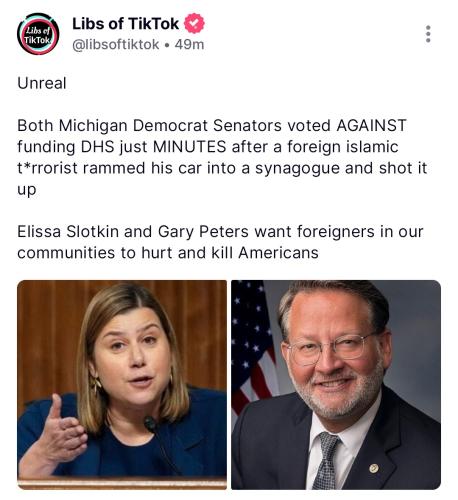Open the left photo of the woman

click(x=122, y=385)
